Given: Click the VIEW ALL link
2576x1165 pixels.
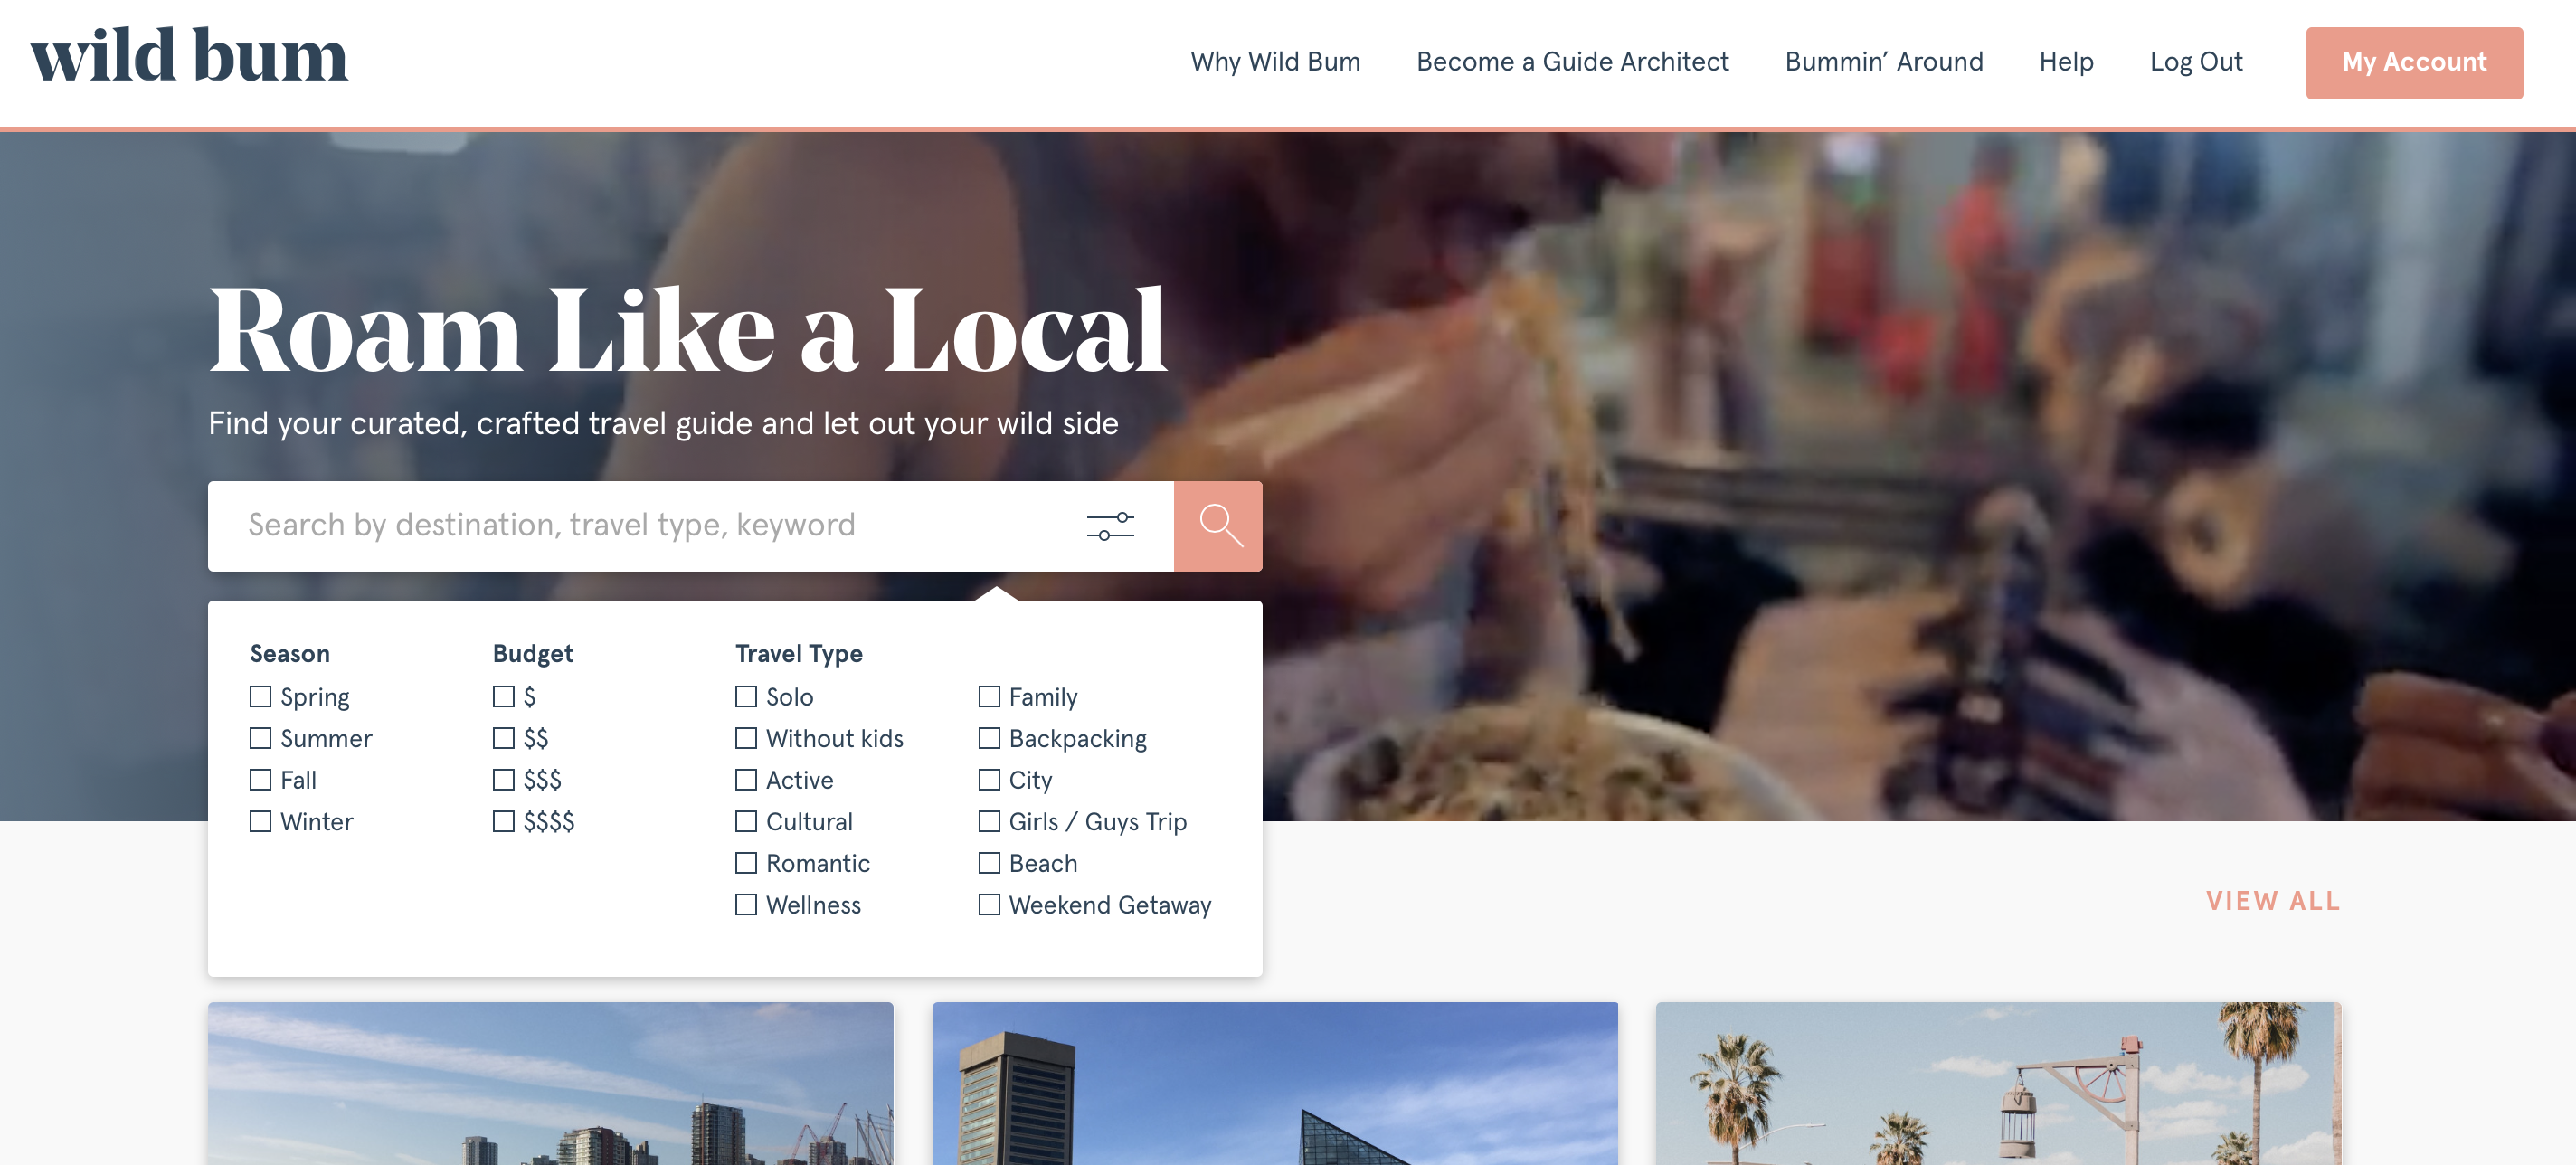Looking at the screenshot, I should pyautogui.click(x=2273, y=901).
